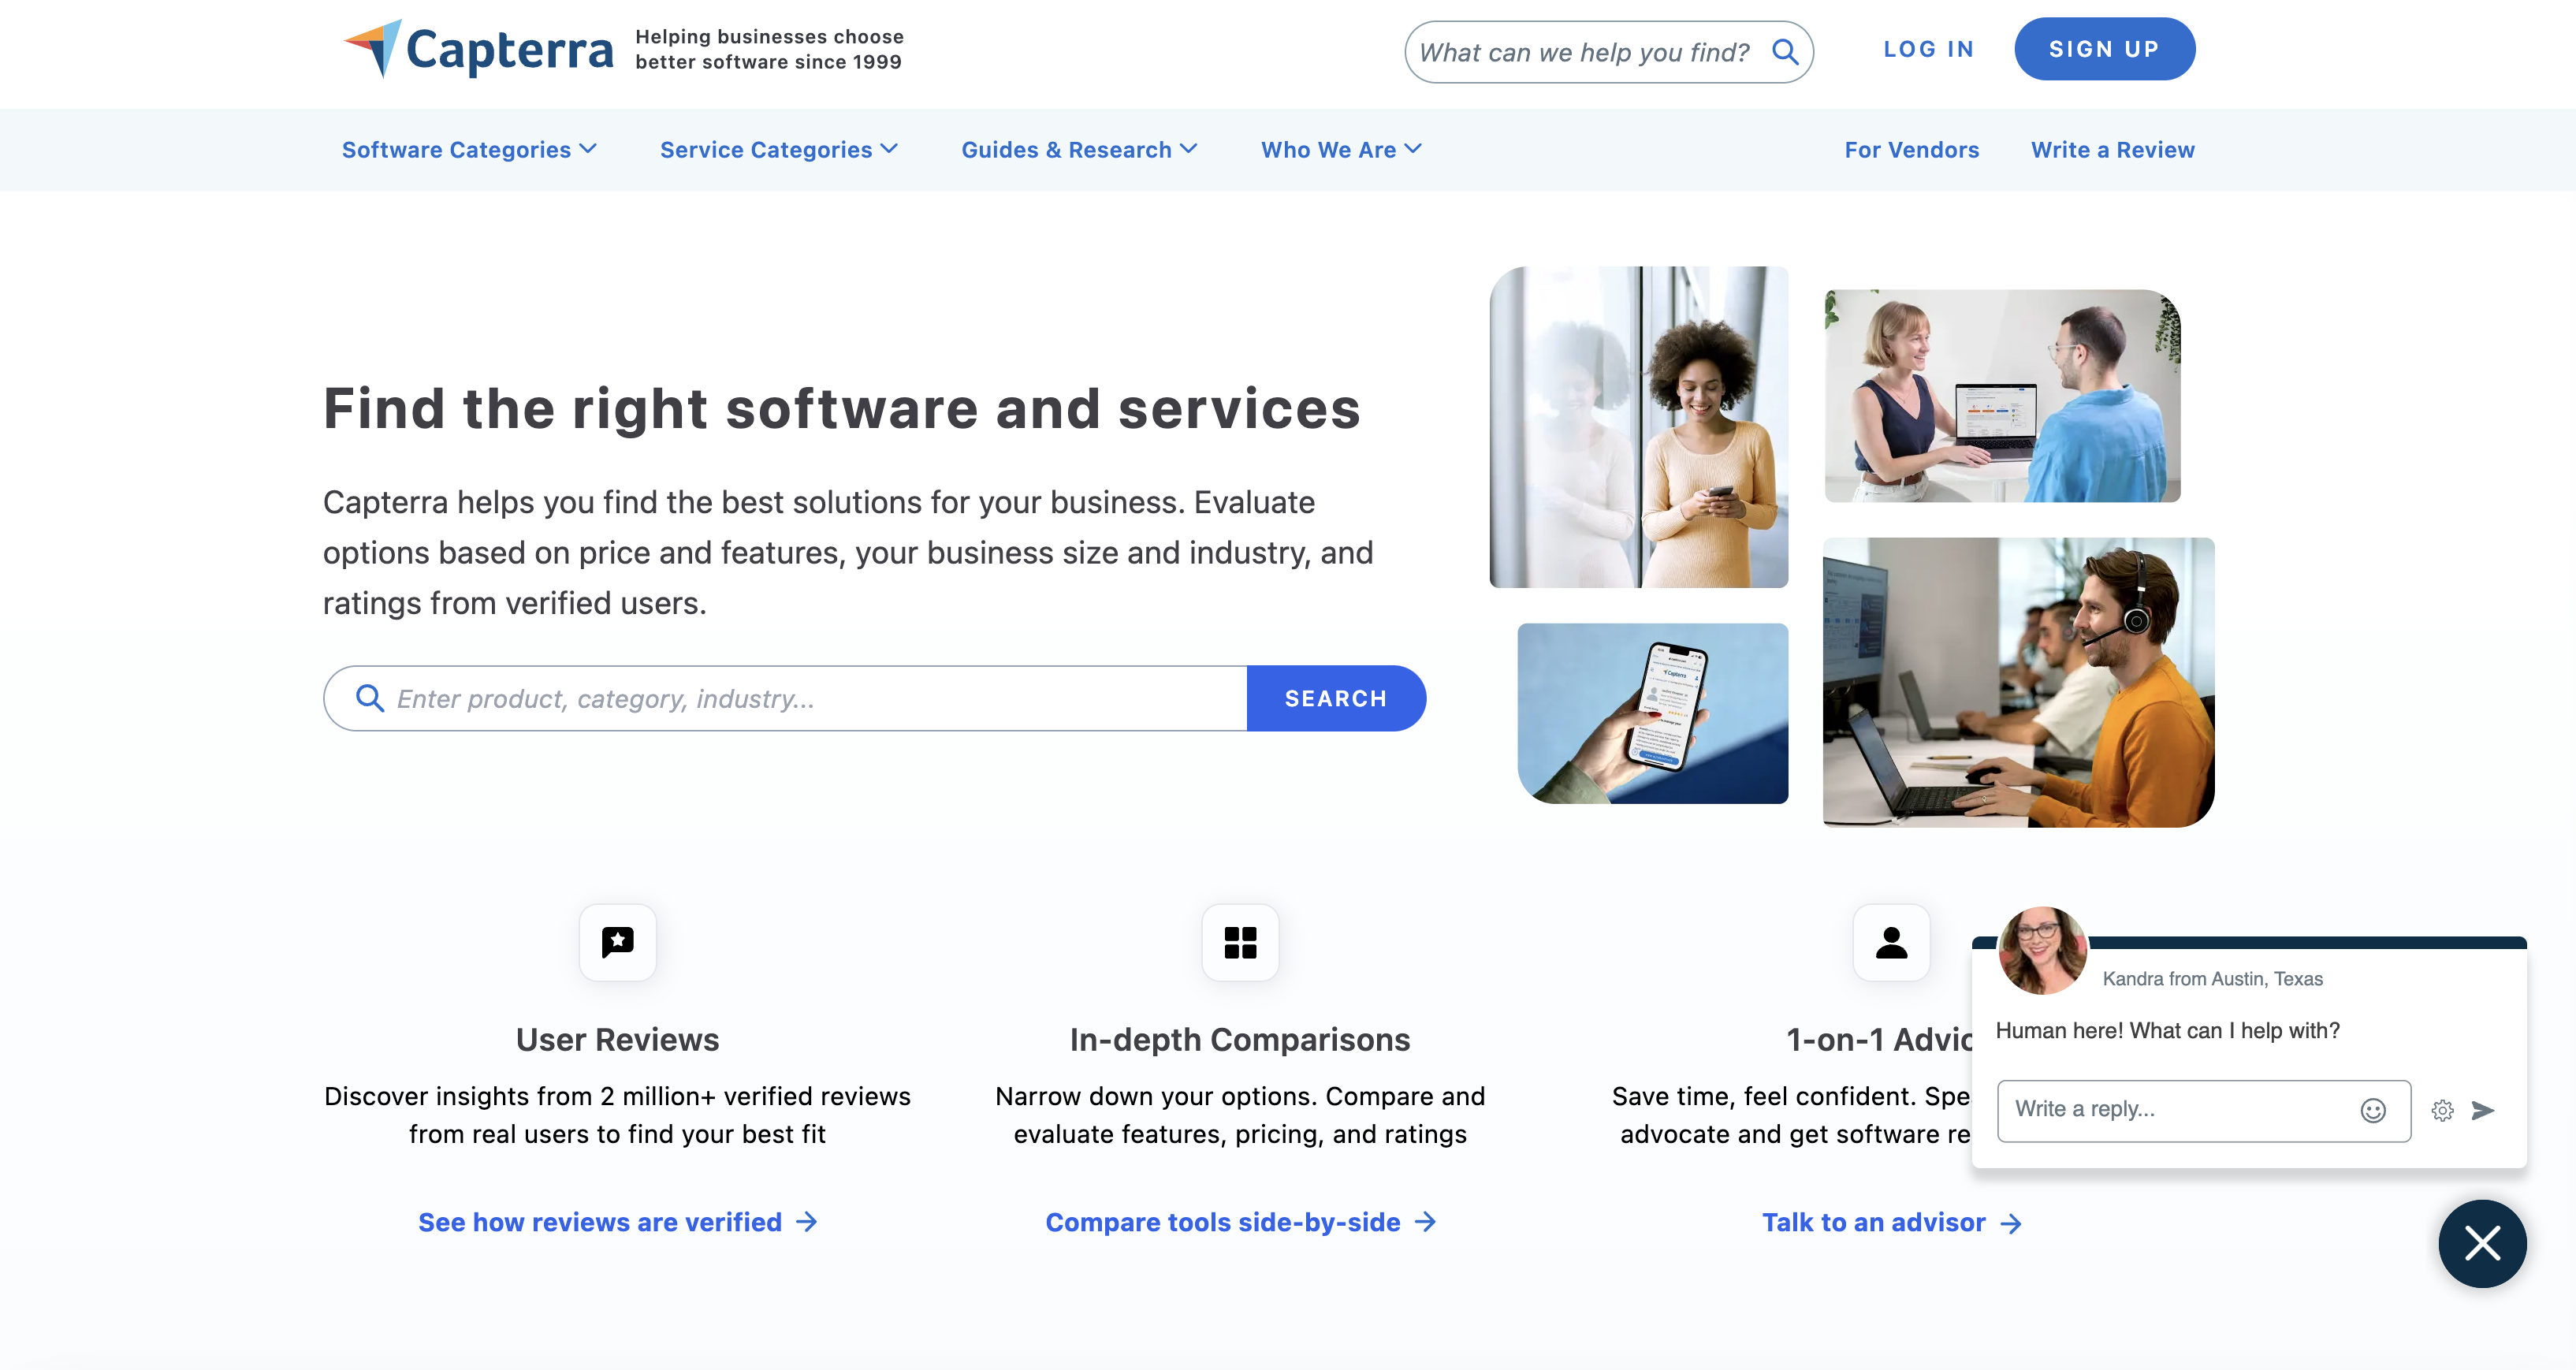Click the chat reply send arrow icon

tap(2484, 1111)
